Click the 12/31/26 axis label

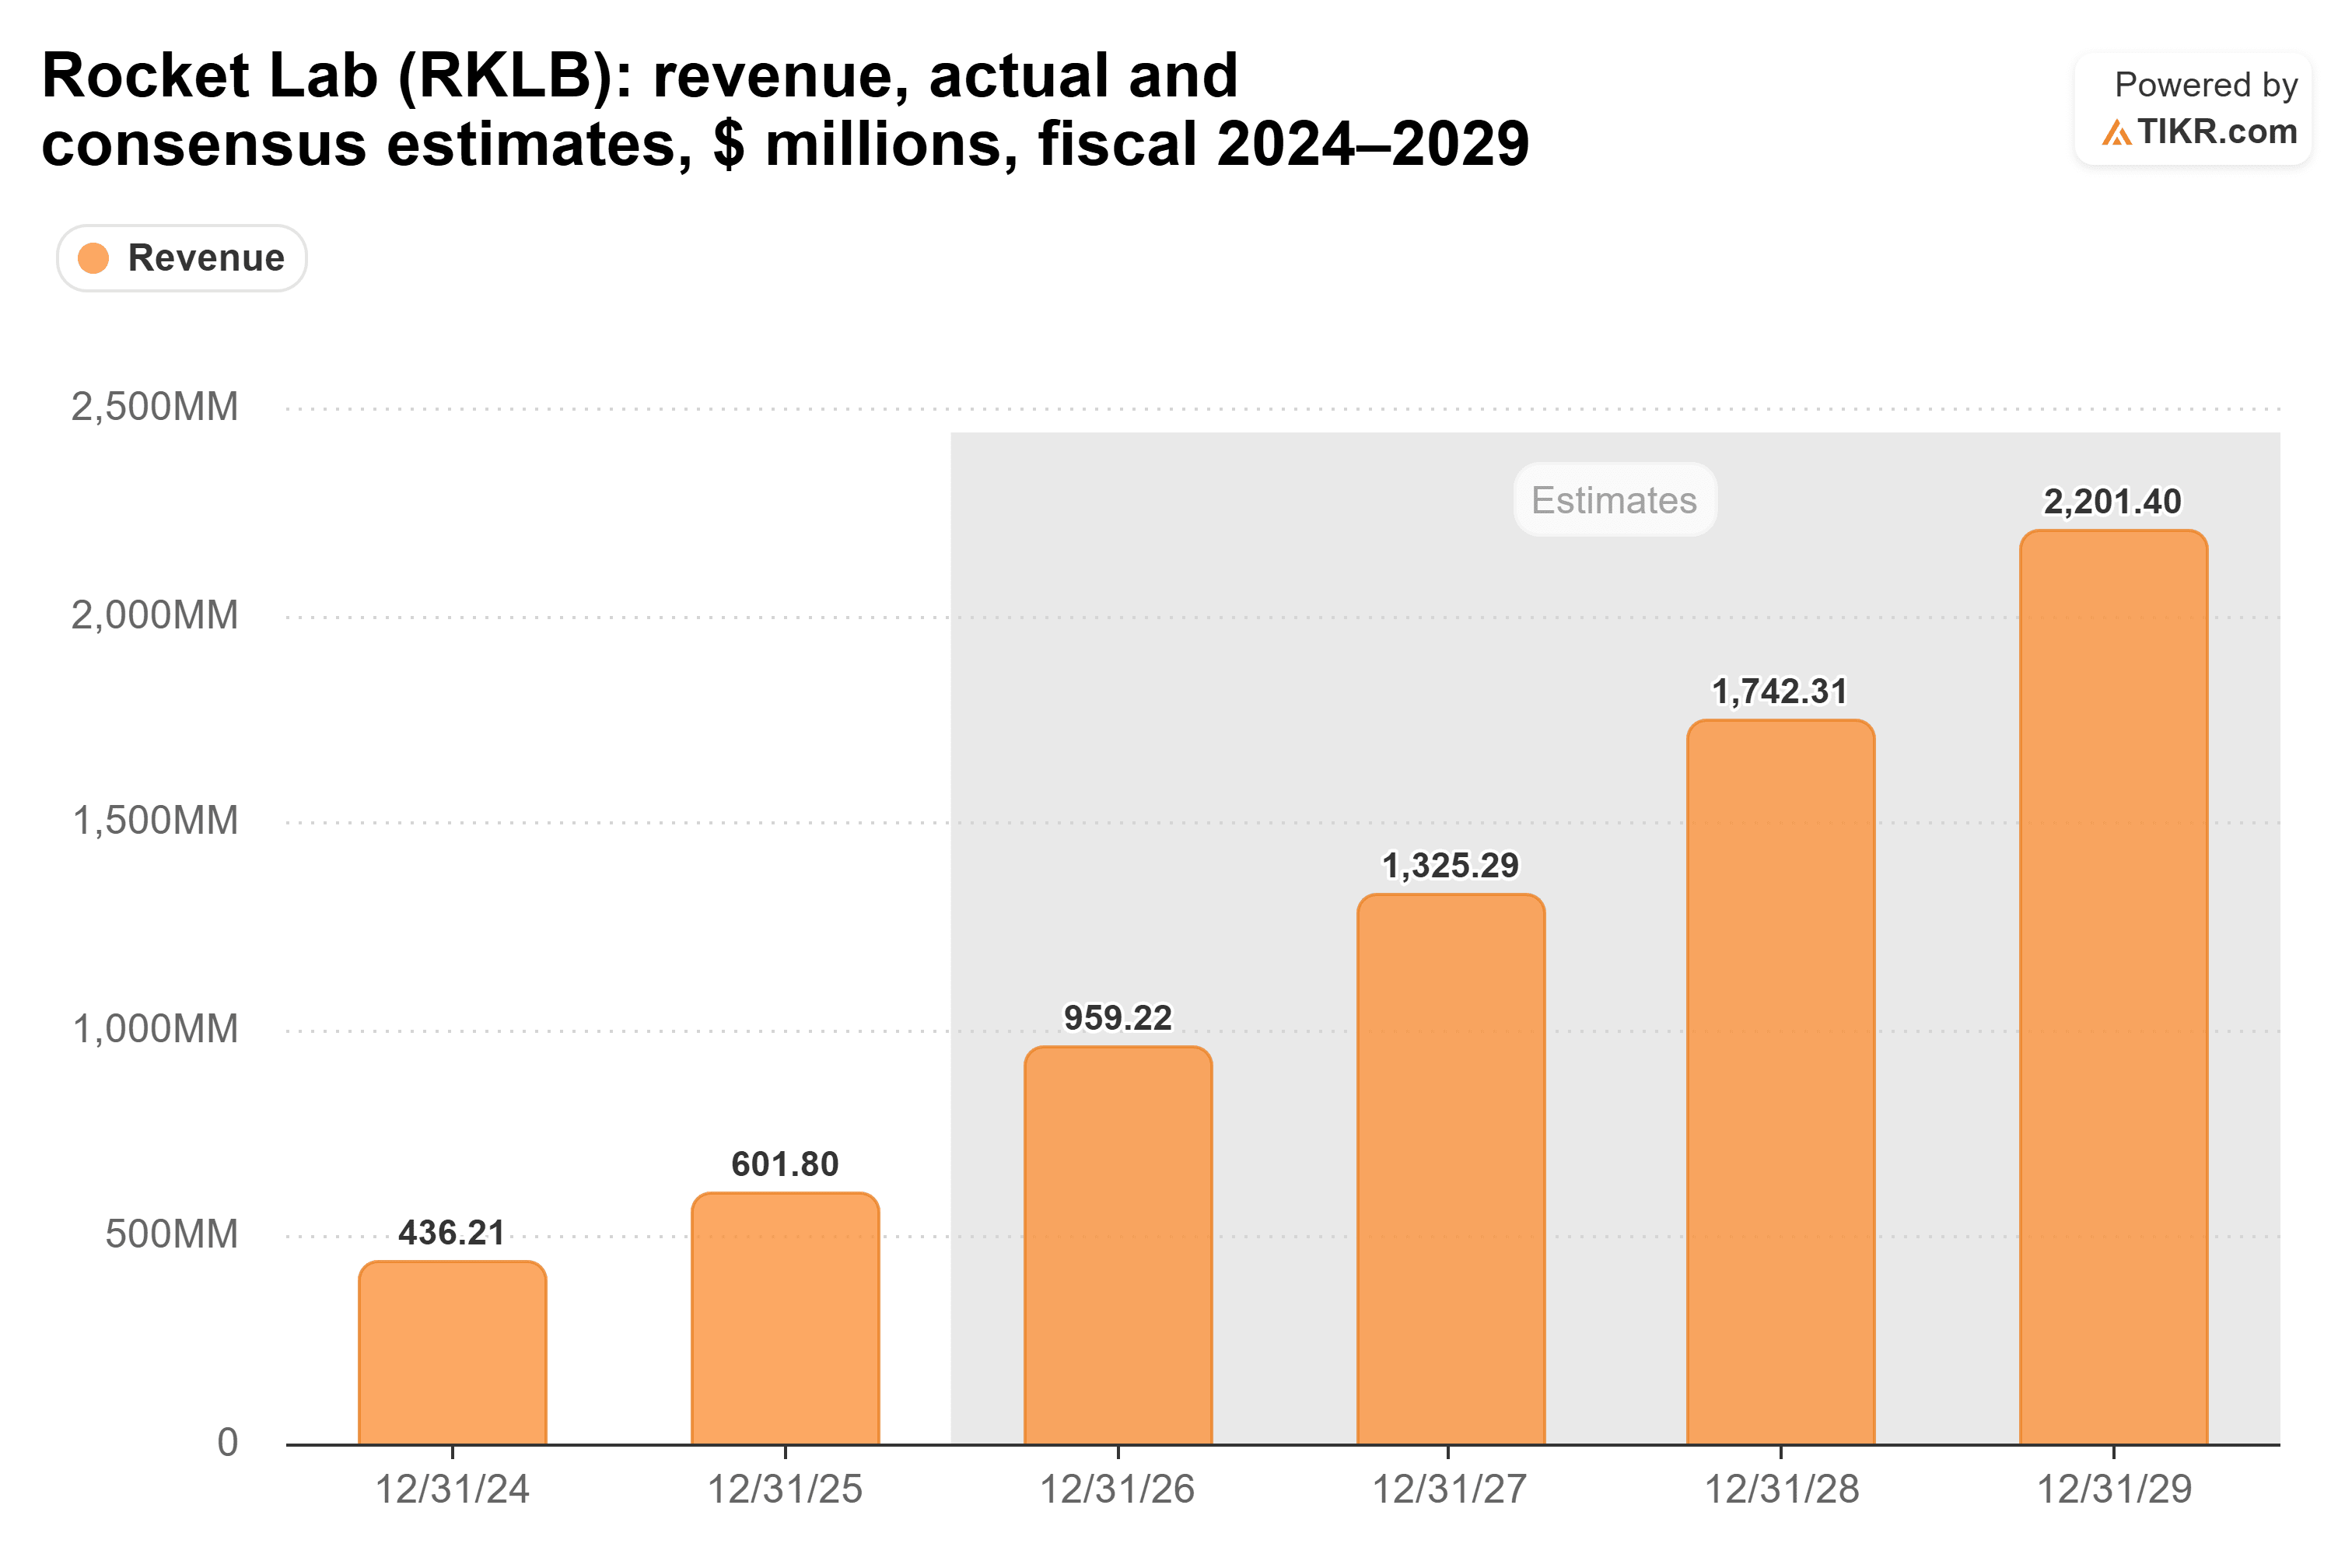point(1118,1490)
